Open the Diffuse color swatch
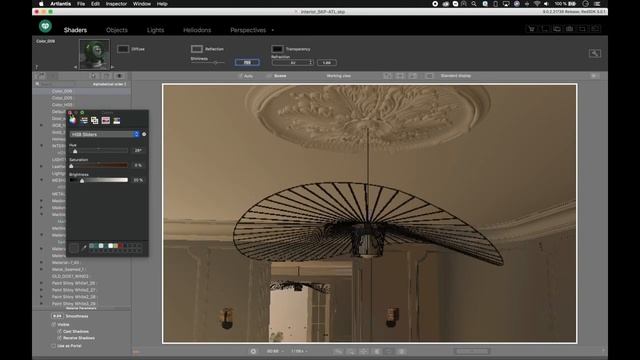Viewport: 640px width, 360px height. pos(123,49)
